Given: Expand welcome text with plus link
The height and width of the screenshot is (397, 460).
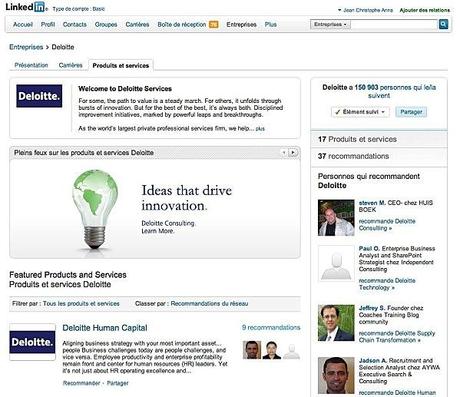Looking at the screenshot, I should [260, 129].
